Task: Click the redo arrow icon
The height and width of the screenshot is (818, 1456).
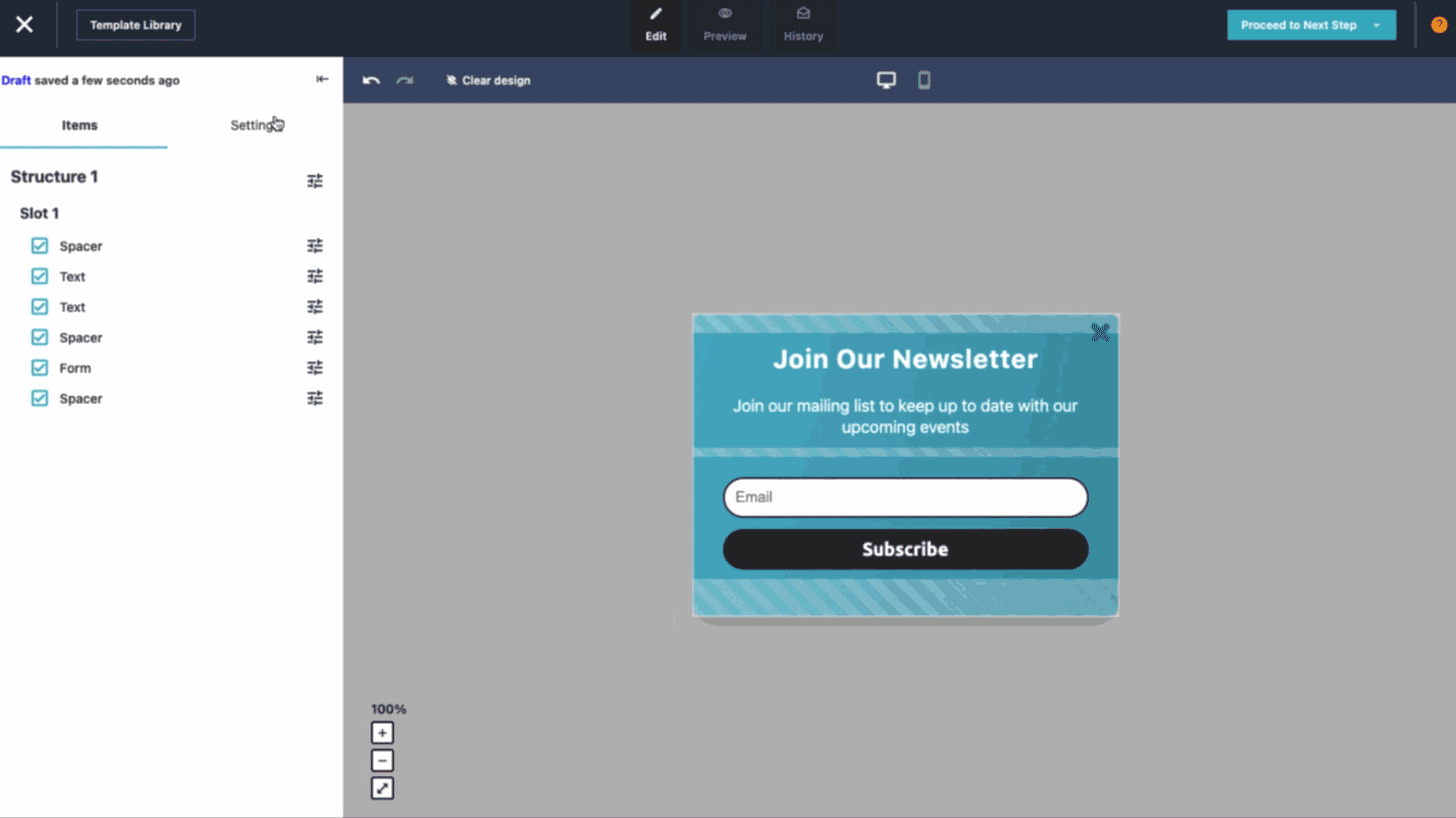Action: (404, 79)
